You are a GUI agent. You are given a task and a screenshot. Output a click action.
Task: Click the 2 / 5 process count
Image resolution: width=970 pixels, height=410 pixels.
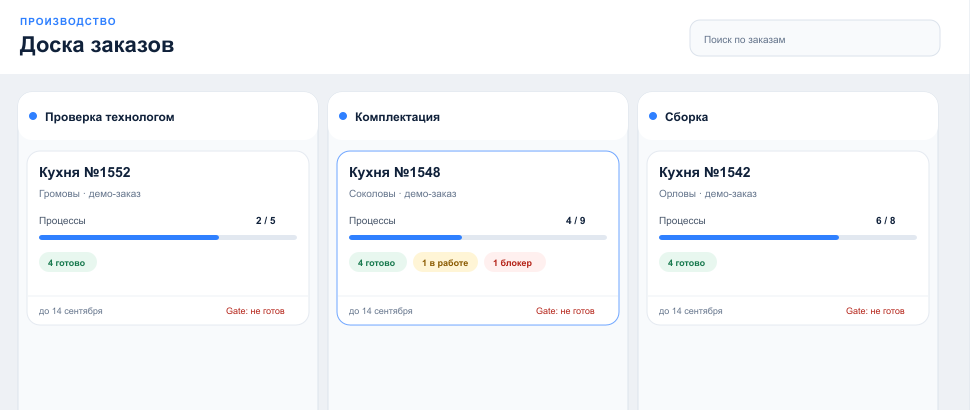click(x=266, y=221)
